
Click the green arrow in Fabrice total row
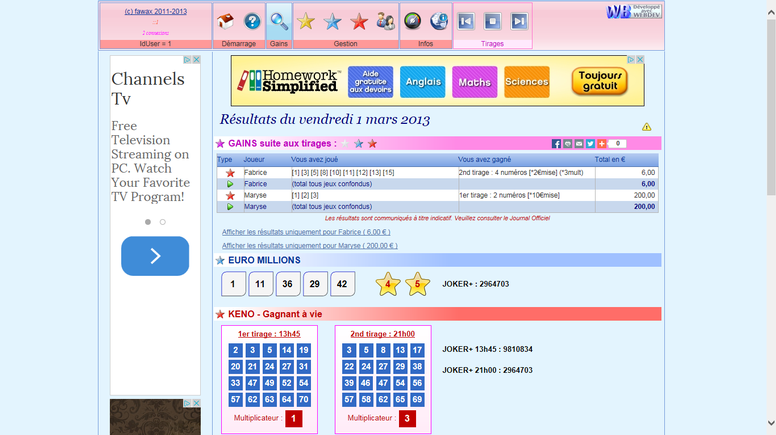230,184
